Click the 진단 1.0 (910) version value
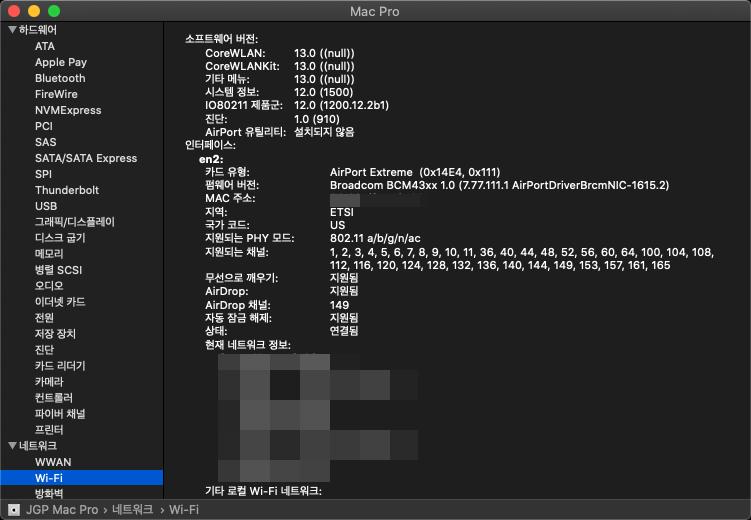This screenshot has width=751, height=520. [317, 119]
